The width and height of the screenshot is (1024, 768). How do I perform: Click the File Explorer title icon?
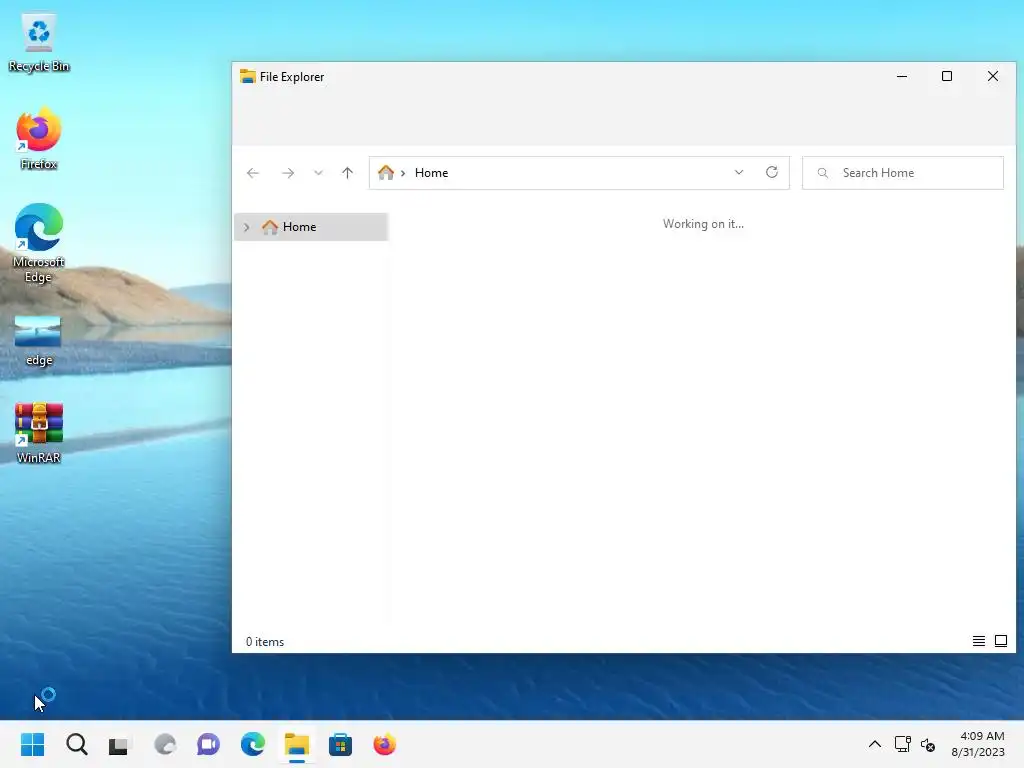[x=248, y=76]
